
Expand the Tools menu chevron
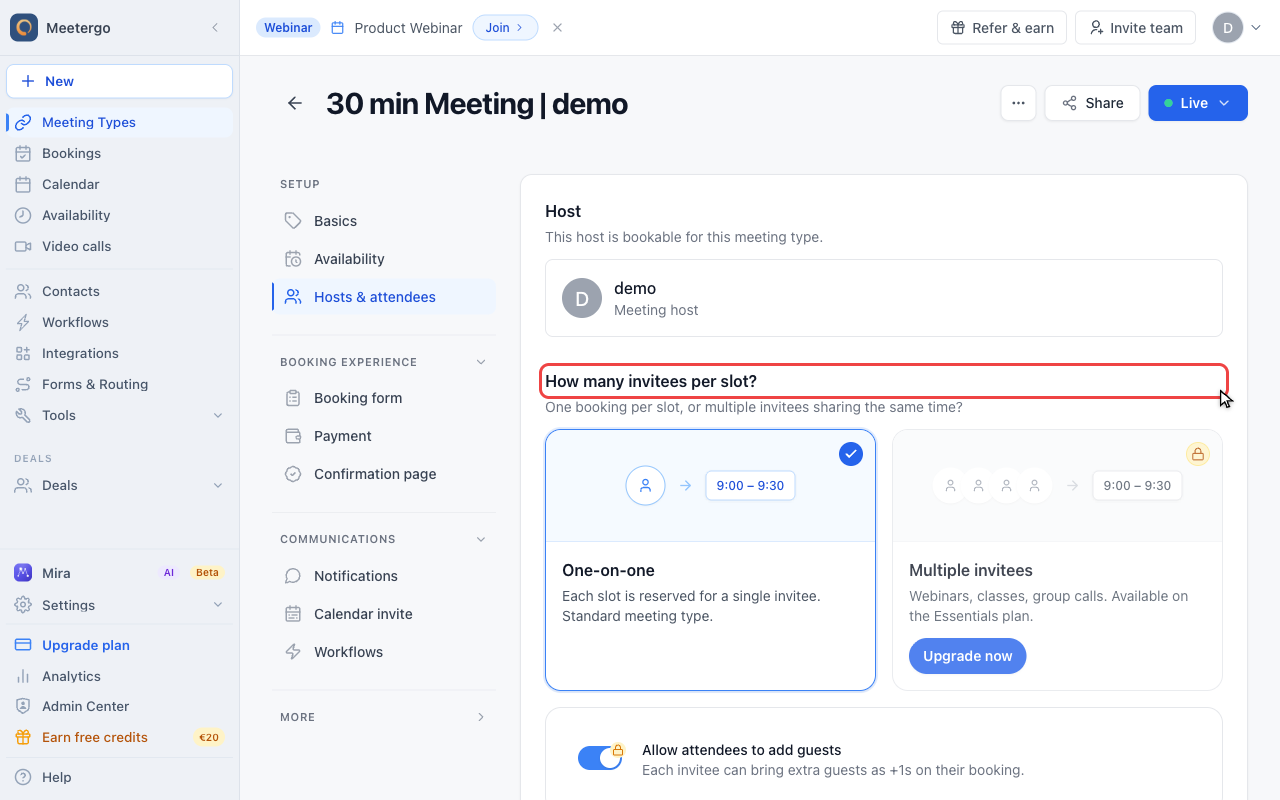click(x=218, y=415)
